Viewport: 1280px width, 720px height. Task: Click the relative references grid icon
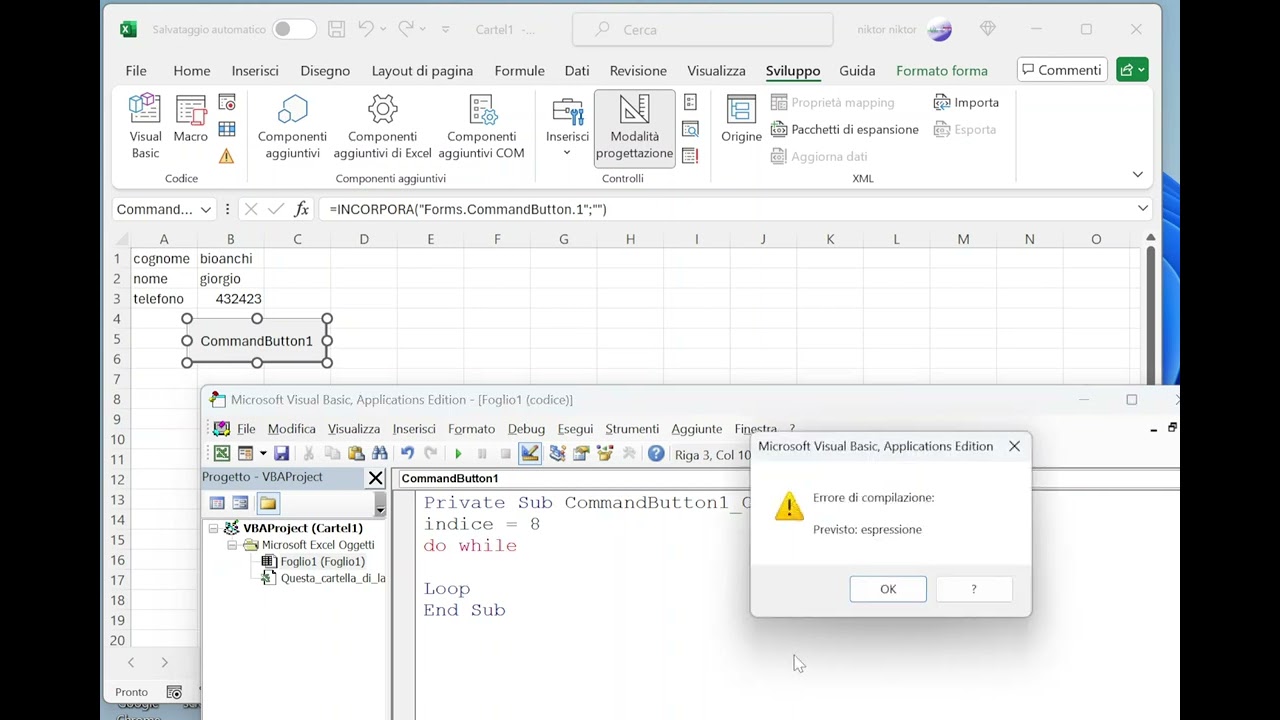pyautogui.click(x=227, y=129)
